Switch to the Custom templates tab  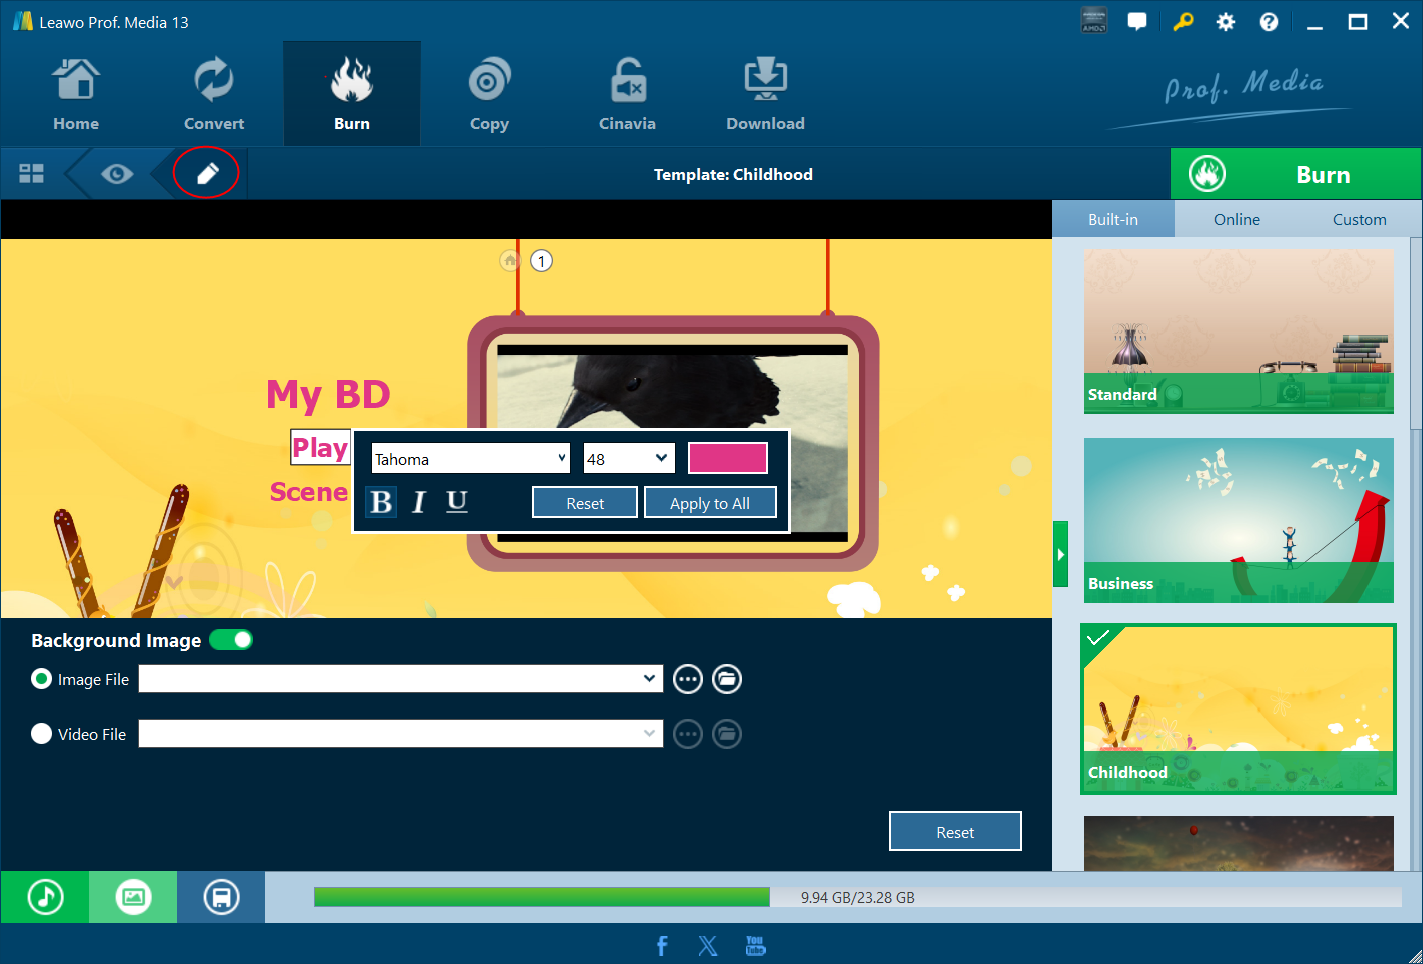point(1360,219)
